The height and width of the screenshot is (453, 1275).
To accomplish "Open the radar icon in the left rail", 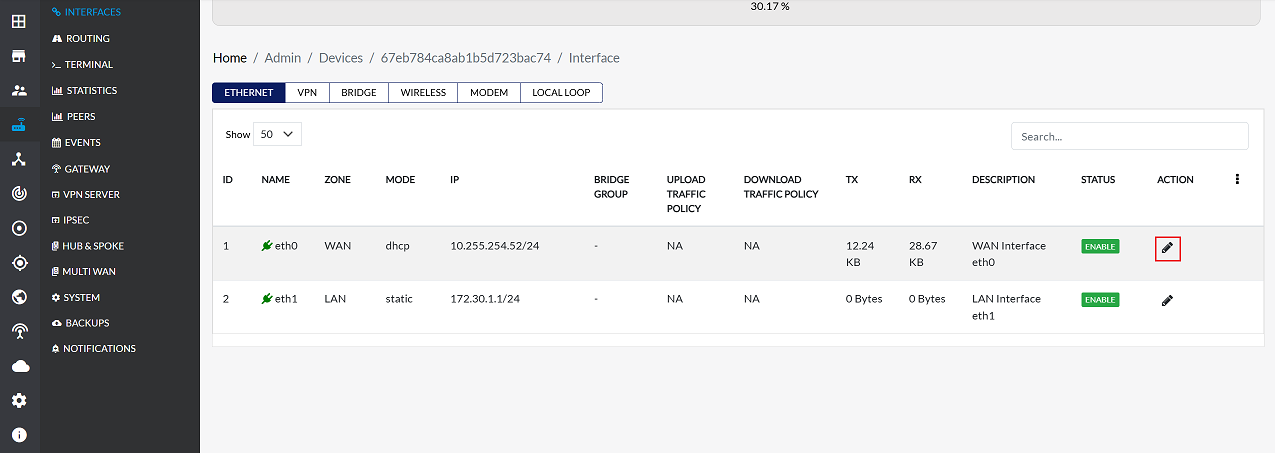I will coord(19,193).
